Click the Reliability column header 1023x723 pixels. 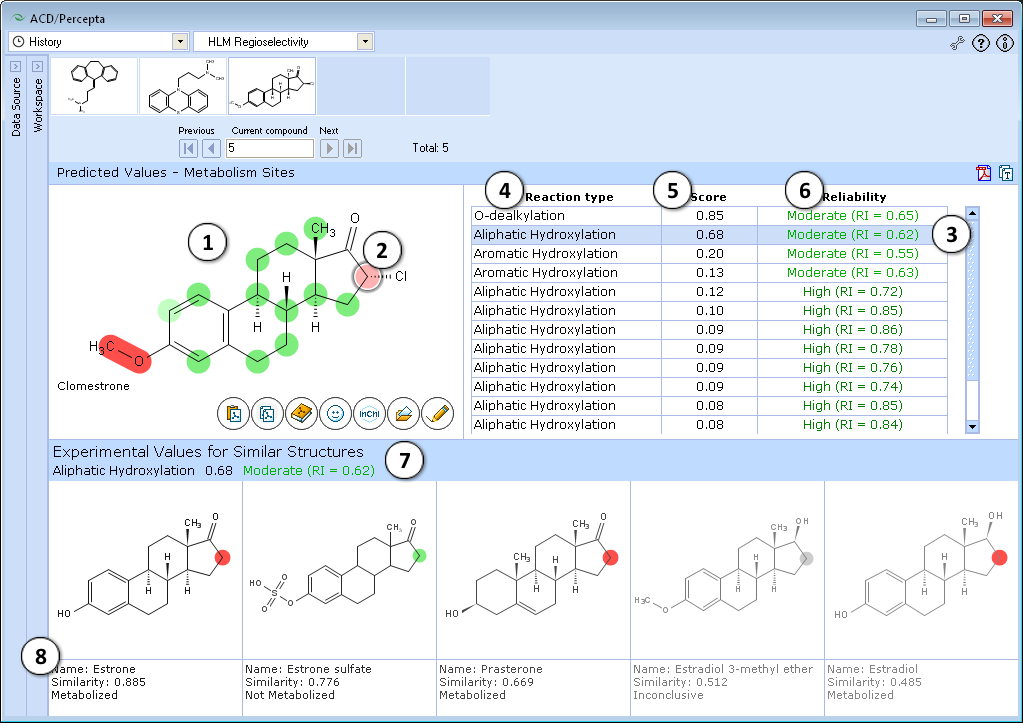(854, 197)
